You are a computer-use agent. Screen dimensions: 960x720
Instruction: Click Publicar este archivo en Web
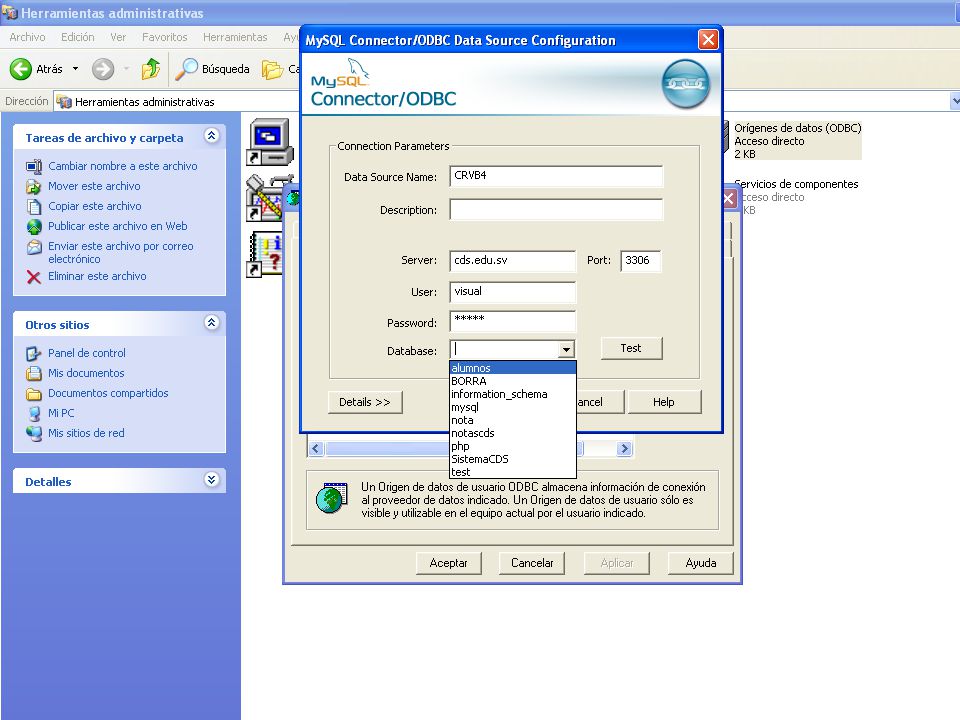click(118, 226)
